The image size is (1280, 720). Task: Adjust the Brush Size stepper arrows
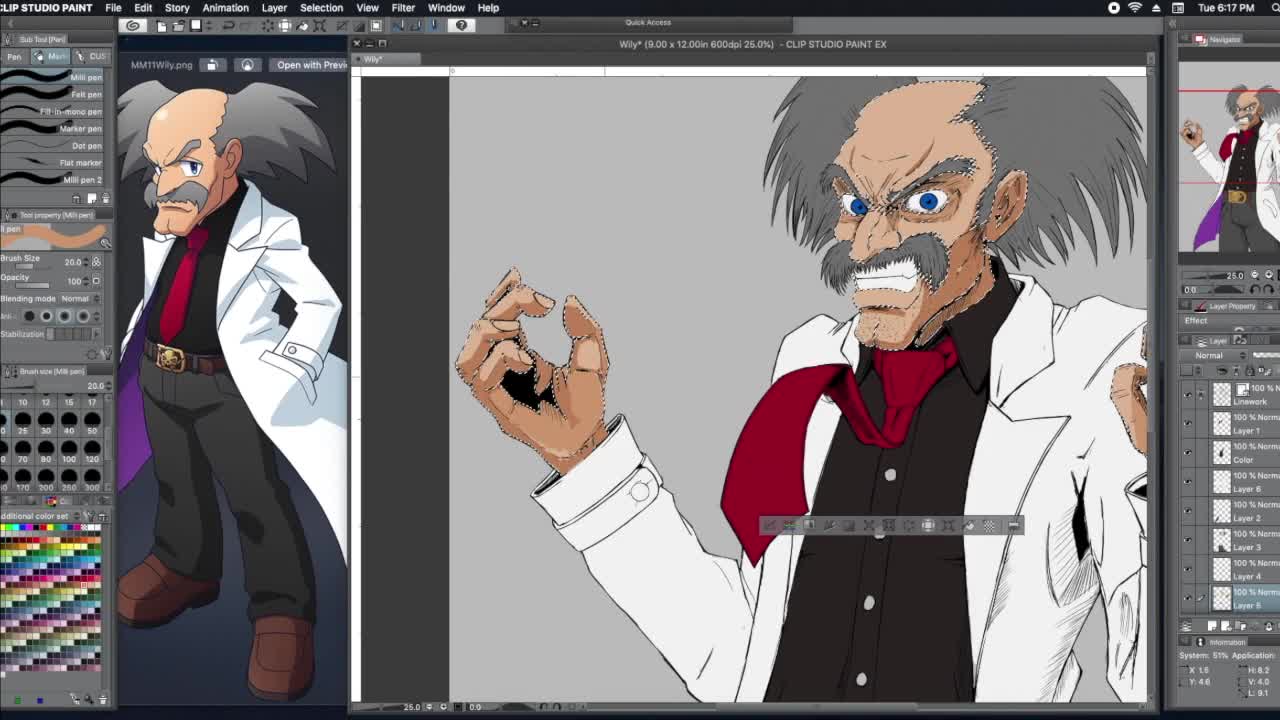[x=86, y=262]
